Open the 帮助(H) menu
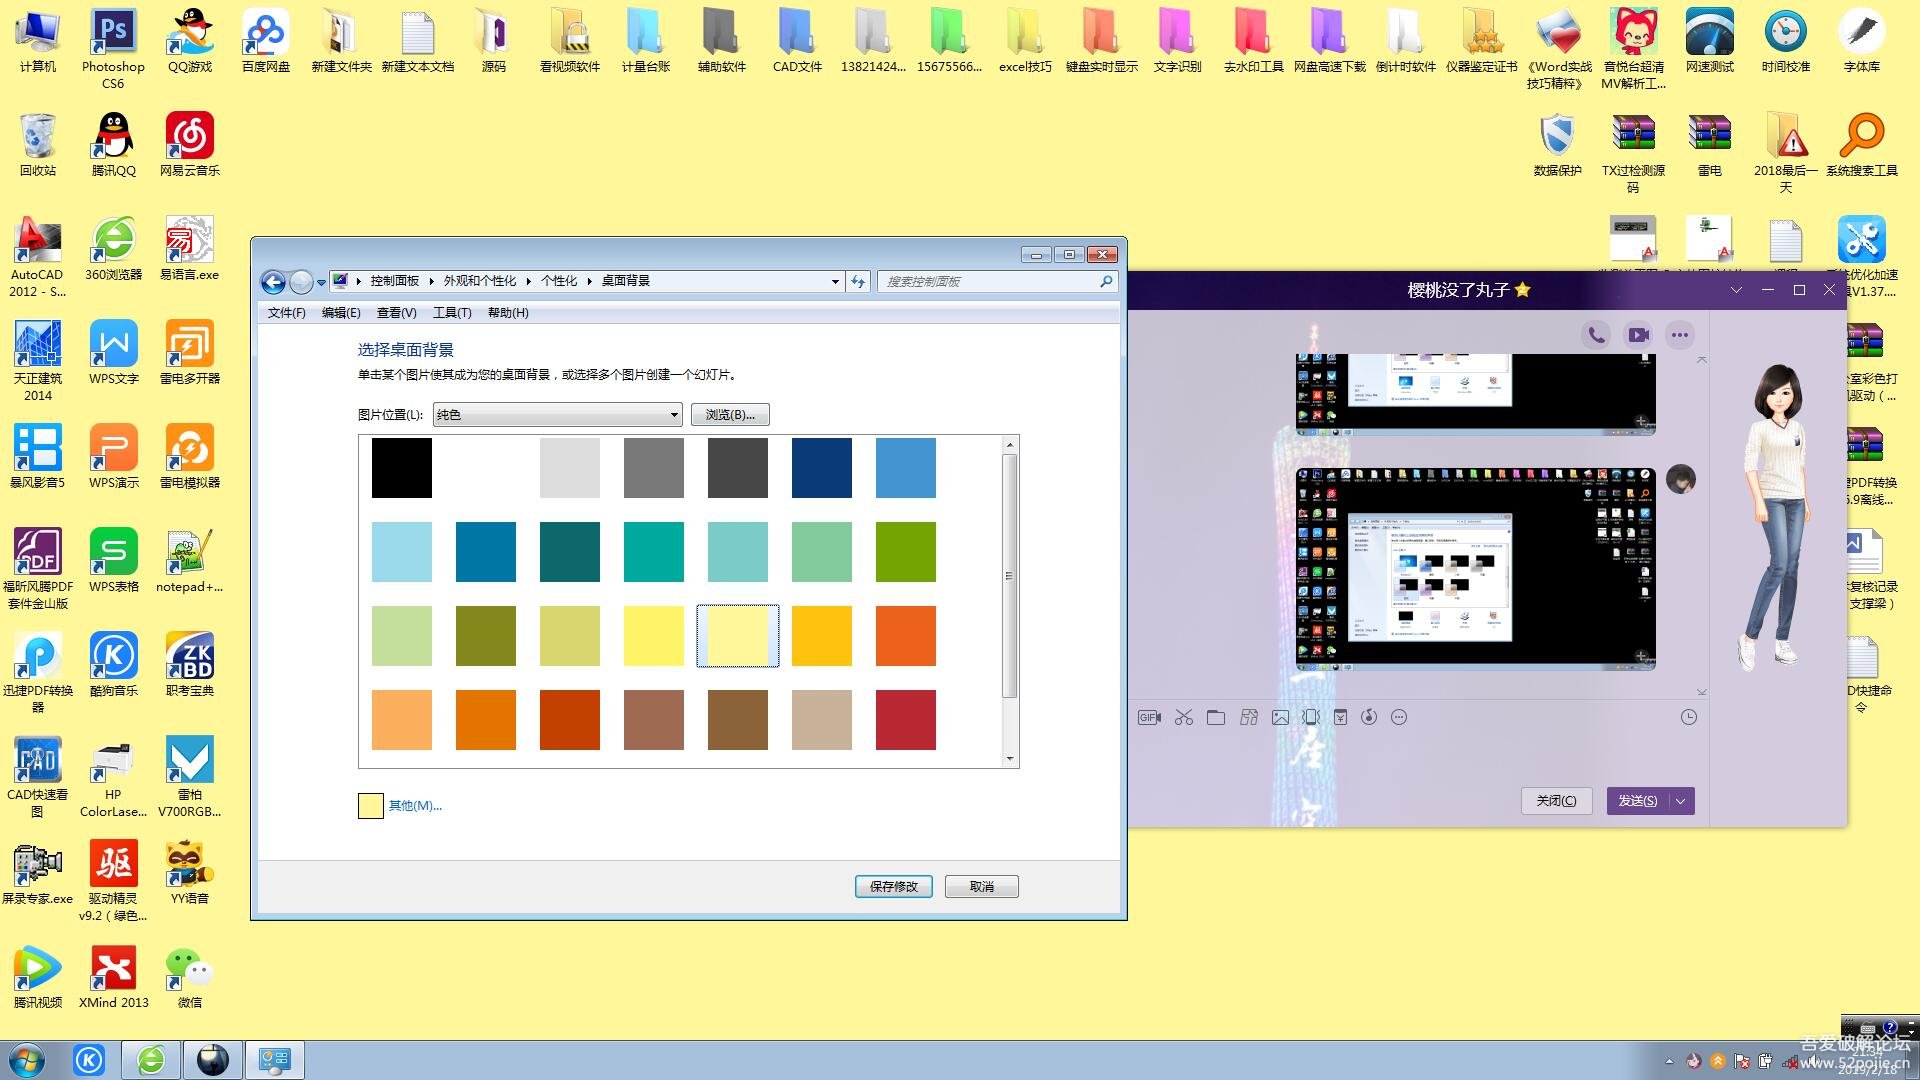 click(x=508, y=313)
